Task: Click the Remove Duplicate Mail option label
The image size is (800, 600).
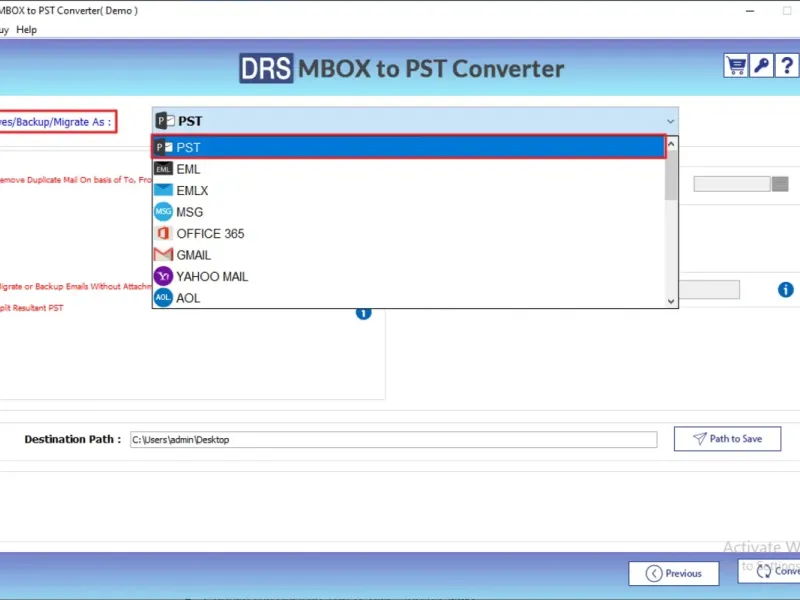Action: (76, 180)
